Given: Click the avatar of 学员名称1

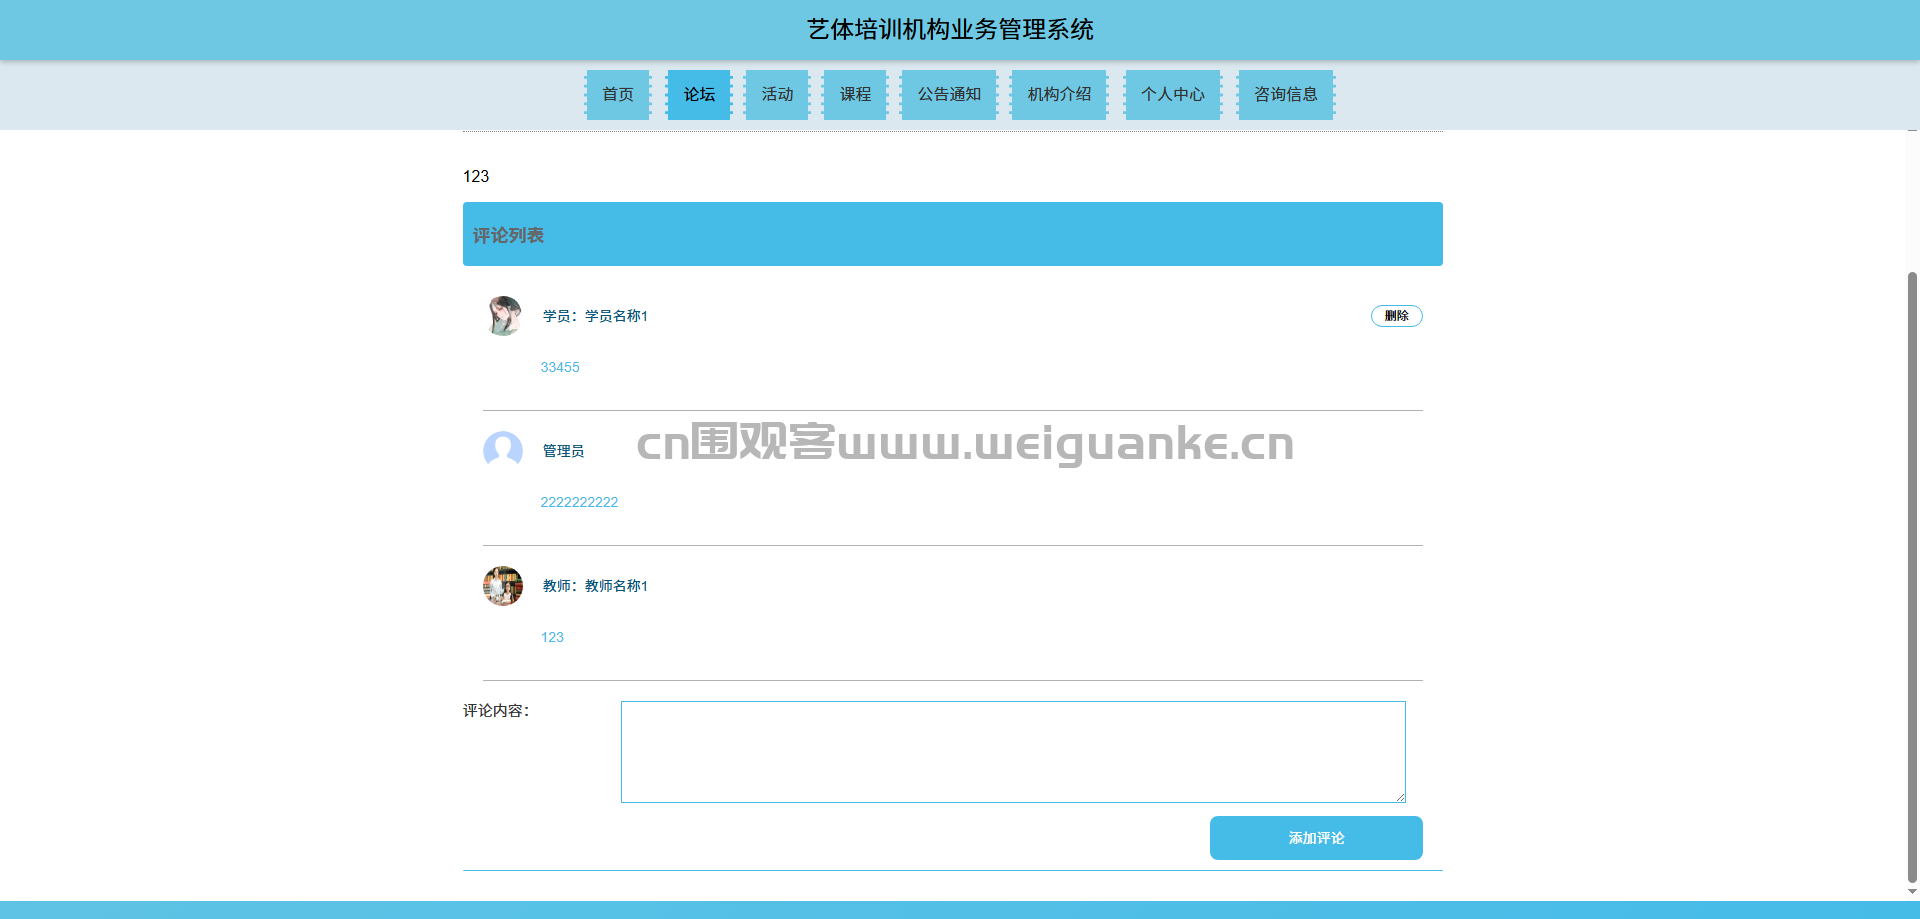Looking at the screenshot, I should pyautogui.click(x=503, y=316).
